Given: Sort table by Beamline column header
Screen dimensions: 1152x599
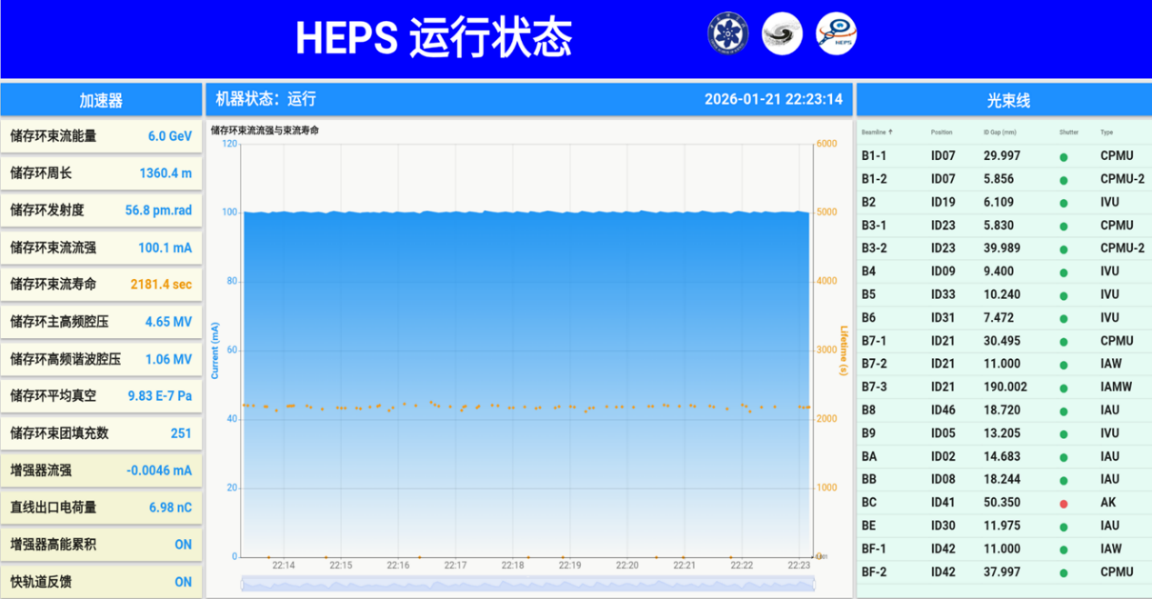Looking at the screenshot, I should (x=877, y=132).
